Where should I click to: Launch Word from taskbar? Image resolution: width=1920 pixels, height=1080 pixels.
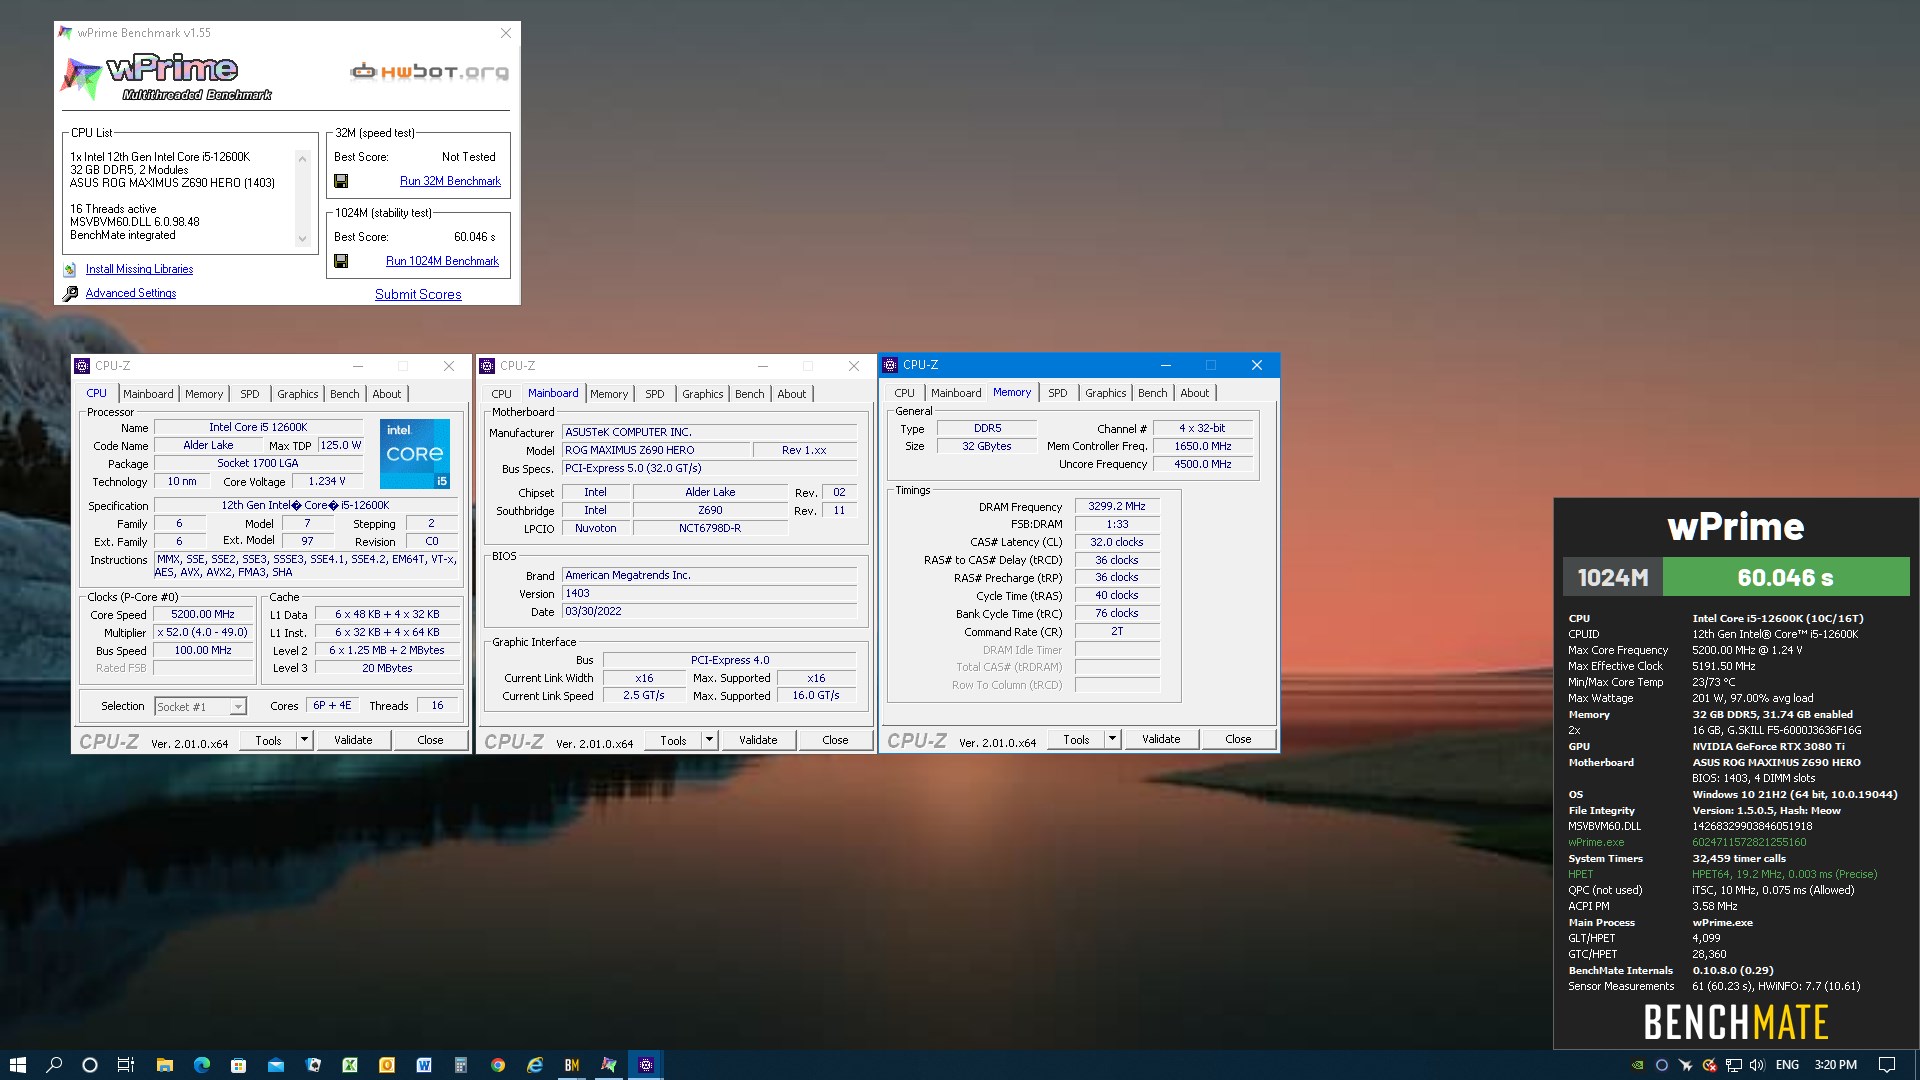[x=424, y=1065]
